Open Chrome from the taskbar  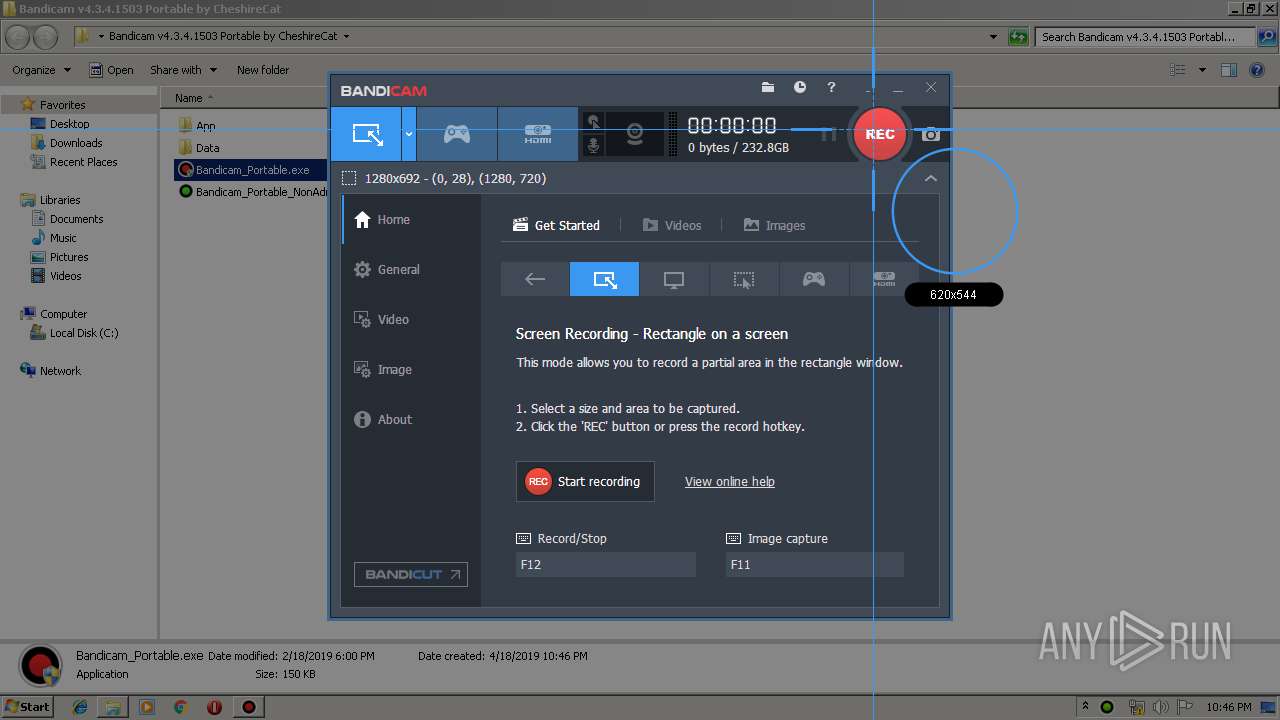[180, 707]
